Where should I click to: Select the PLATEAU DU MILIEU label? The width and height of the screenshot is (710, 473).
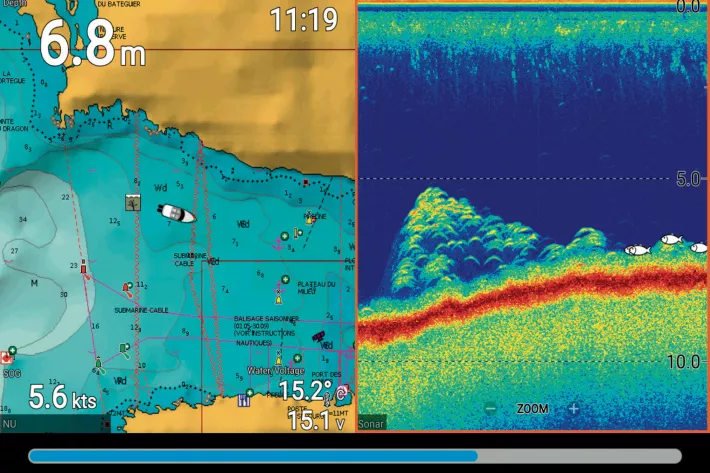coord(316,288)
